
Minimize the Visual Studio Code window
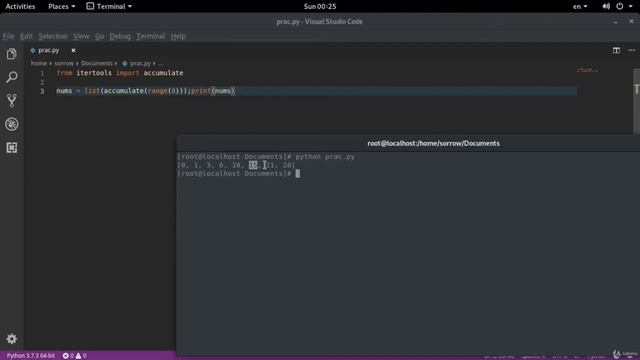pyautogui.click(x=616, y=22)
